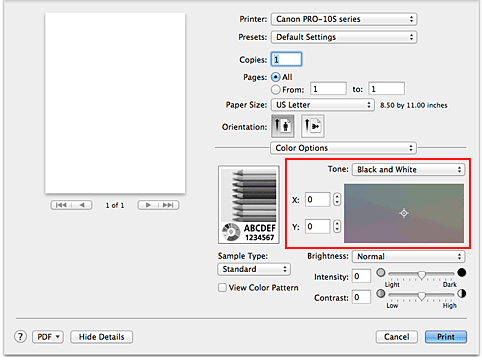Click the Y tone value field

coord(318,227)
